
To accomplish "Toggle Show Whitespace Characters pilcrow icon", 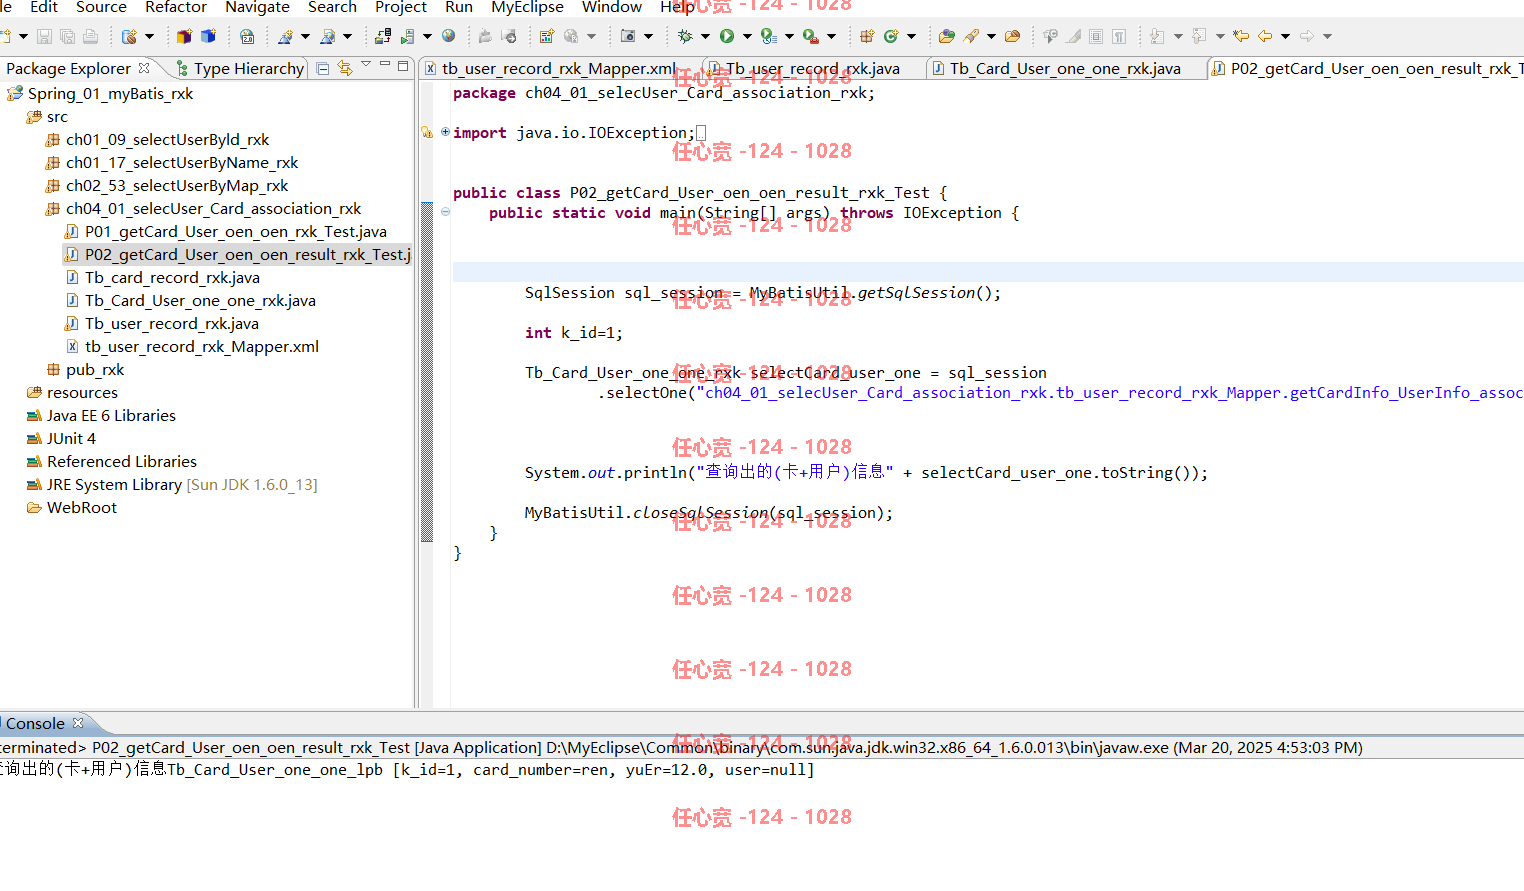I will pos(1119,36).
